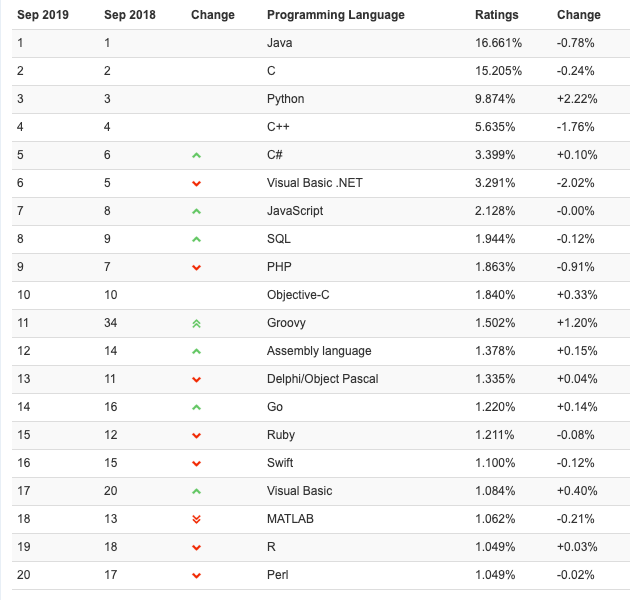Click the green up arrow beside C#

click(196, 156)
